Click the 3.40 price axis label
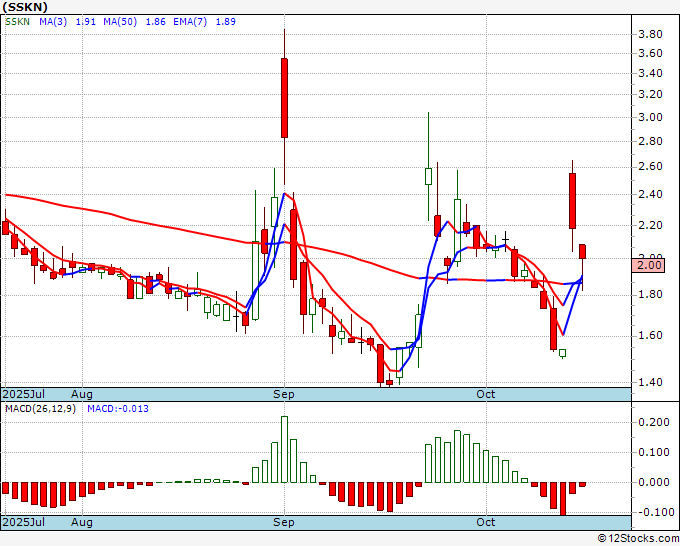 (x=650, y=73)
